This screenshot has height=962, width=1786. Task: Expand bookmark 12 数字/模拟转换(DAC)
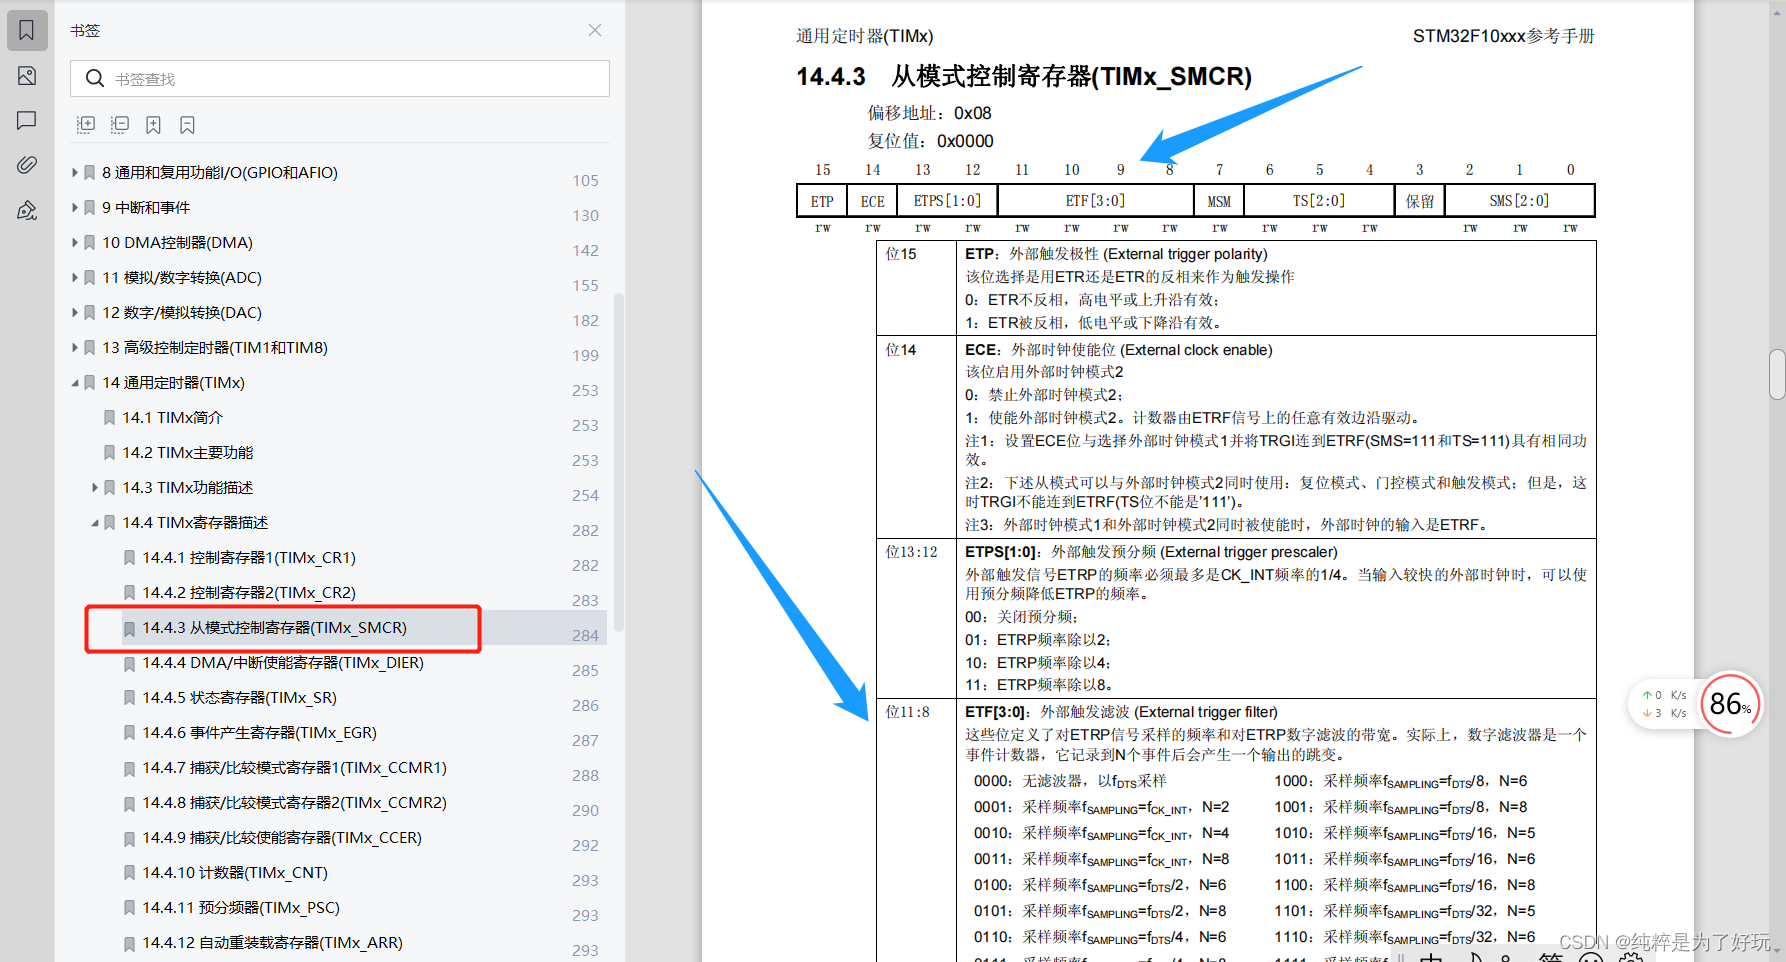[x=75, y=312]
